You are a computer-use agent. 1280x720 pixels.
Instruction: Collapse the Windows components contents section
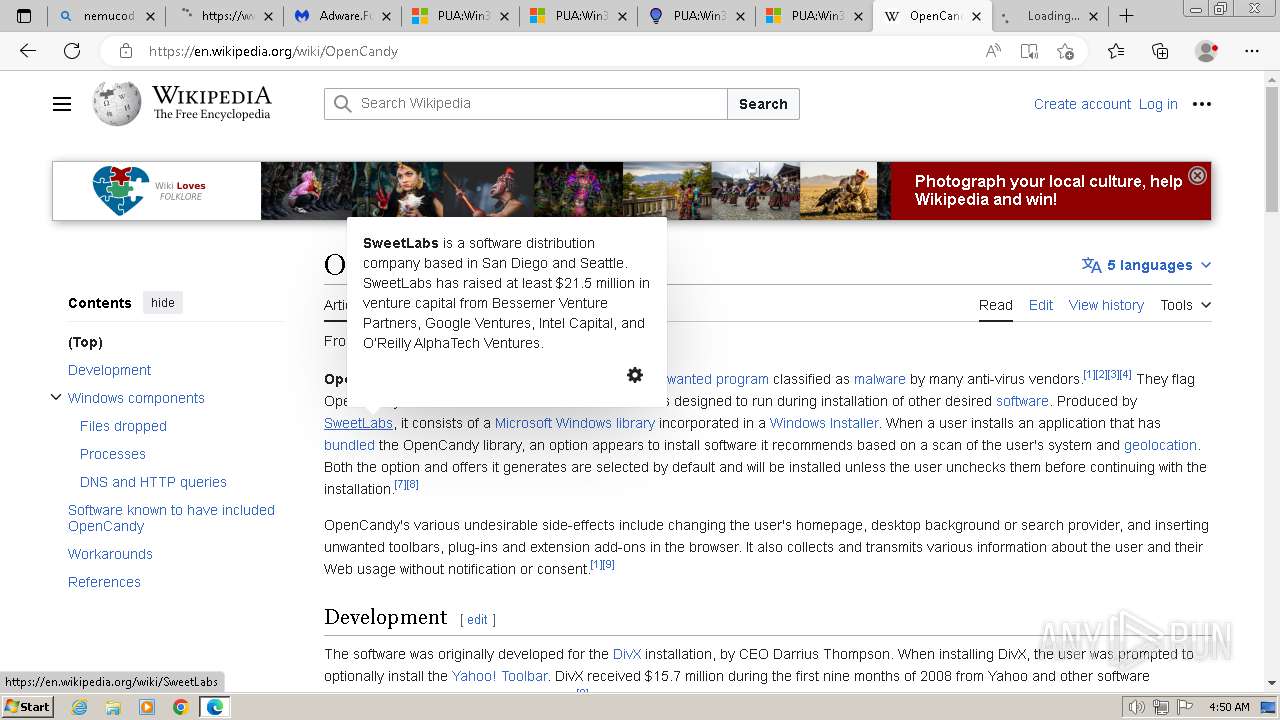[x=56, y=398]
